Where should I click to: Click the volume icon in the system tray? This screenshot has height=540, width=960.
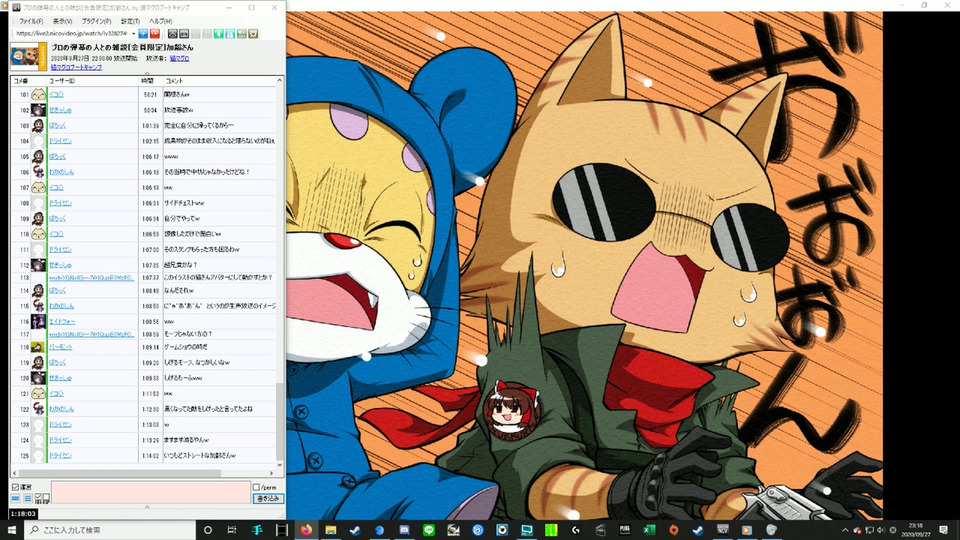[x=880, y=530]
